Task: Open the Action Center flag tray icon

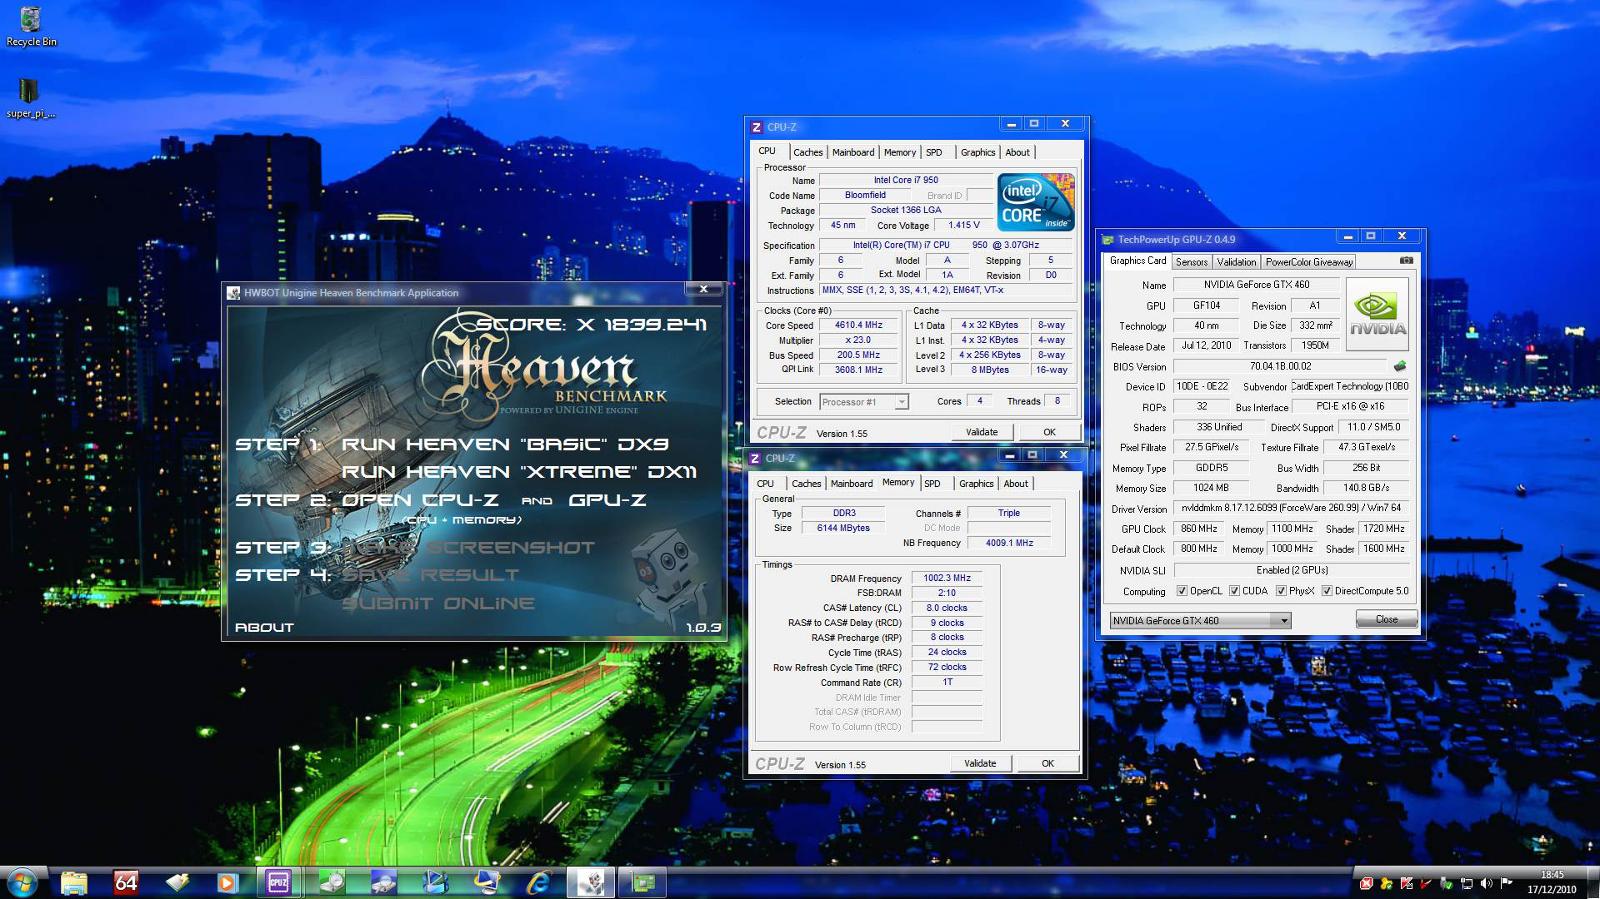Action: click(x=1506, y=883)
